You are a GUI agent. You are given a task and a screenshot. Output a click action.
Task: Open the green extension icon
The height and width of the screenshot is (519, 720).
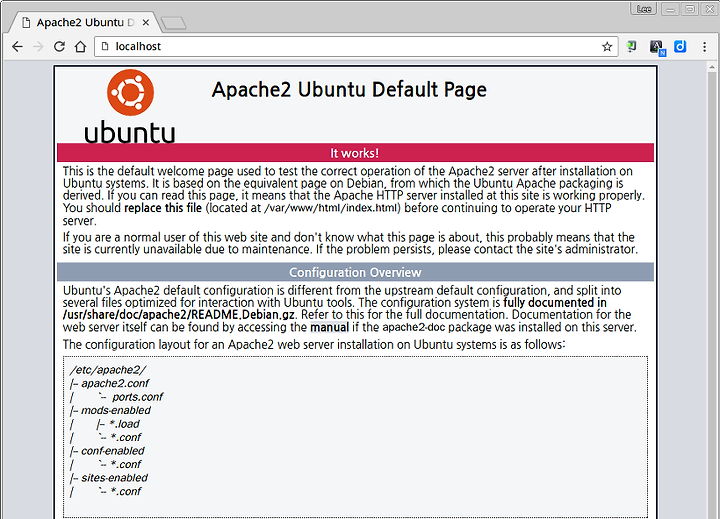(x=632, y=46)
